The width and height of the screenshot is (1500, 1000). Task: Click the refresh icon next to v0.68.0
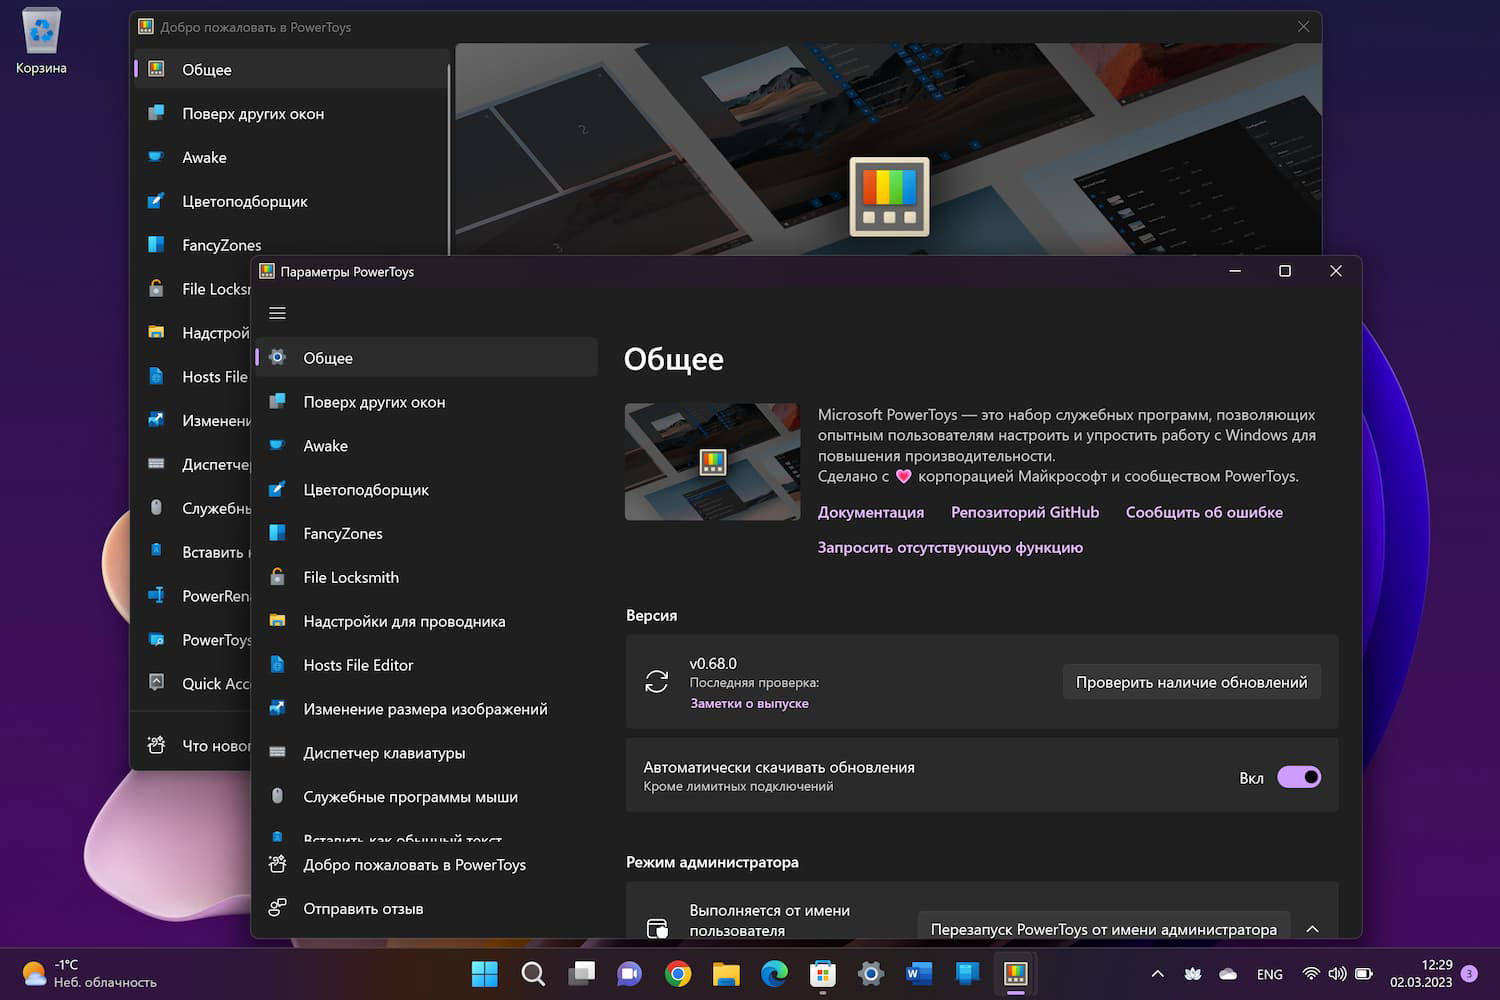(x=657, y=682)
